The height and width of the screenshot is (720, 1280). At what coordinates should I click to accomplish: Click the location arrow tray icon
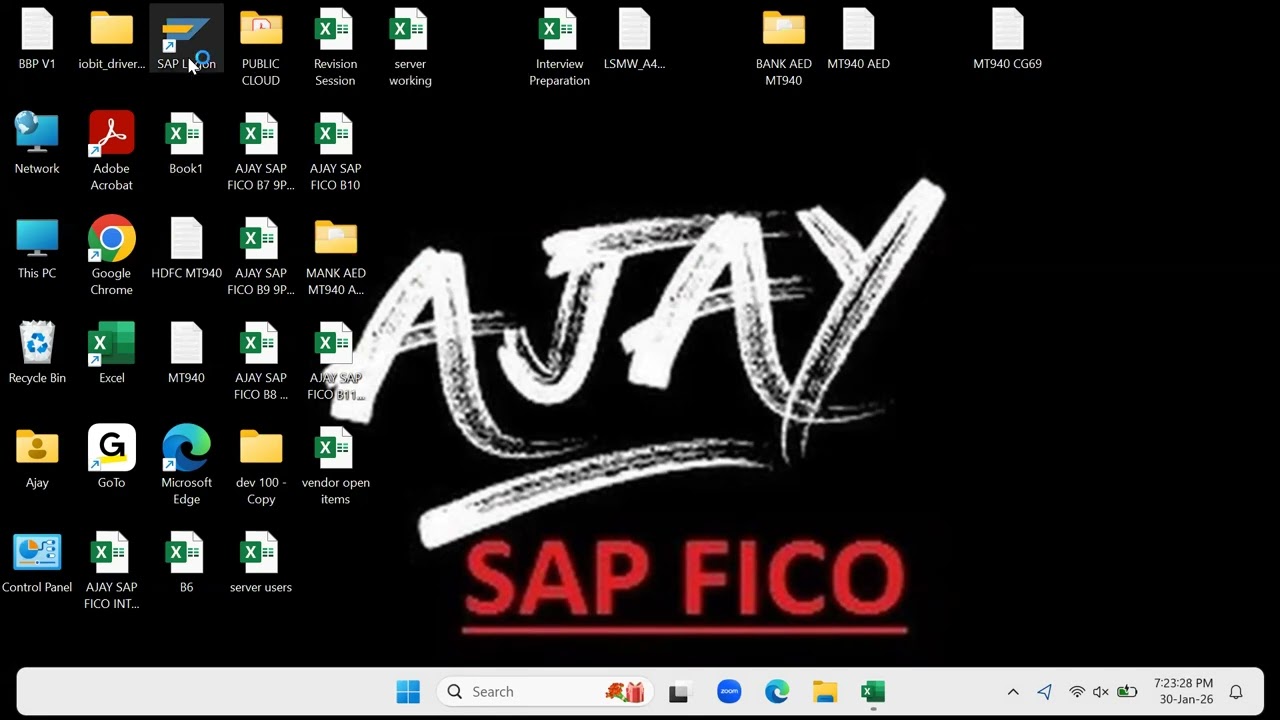click(x=1045, y=692)
